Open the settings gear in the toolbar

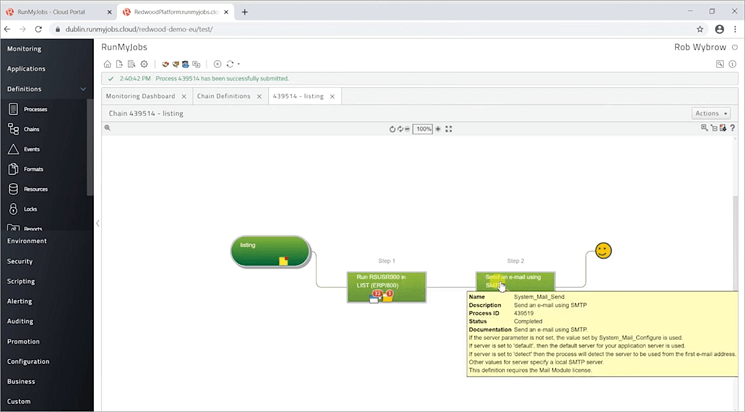click(143, 64)
